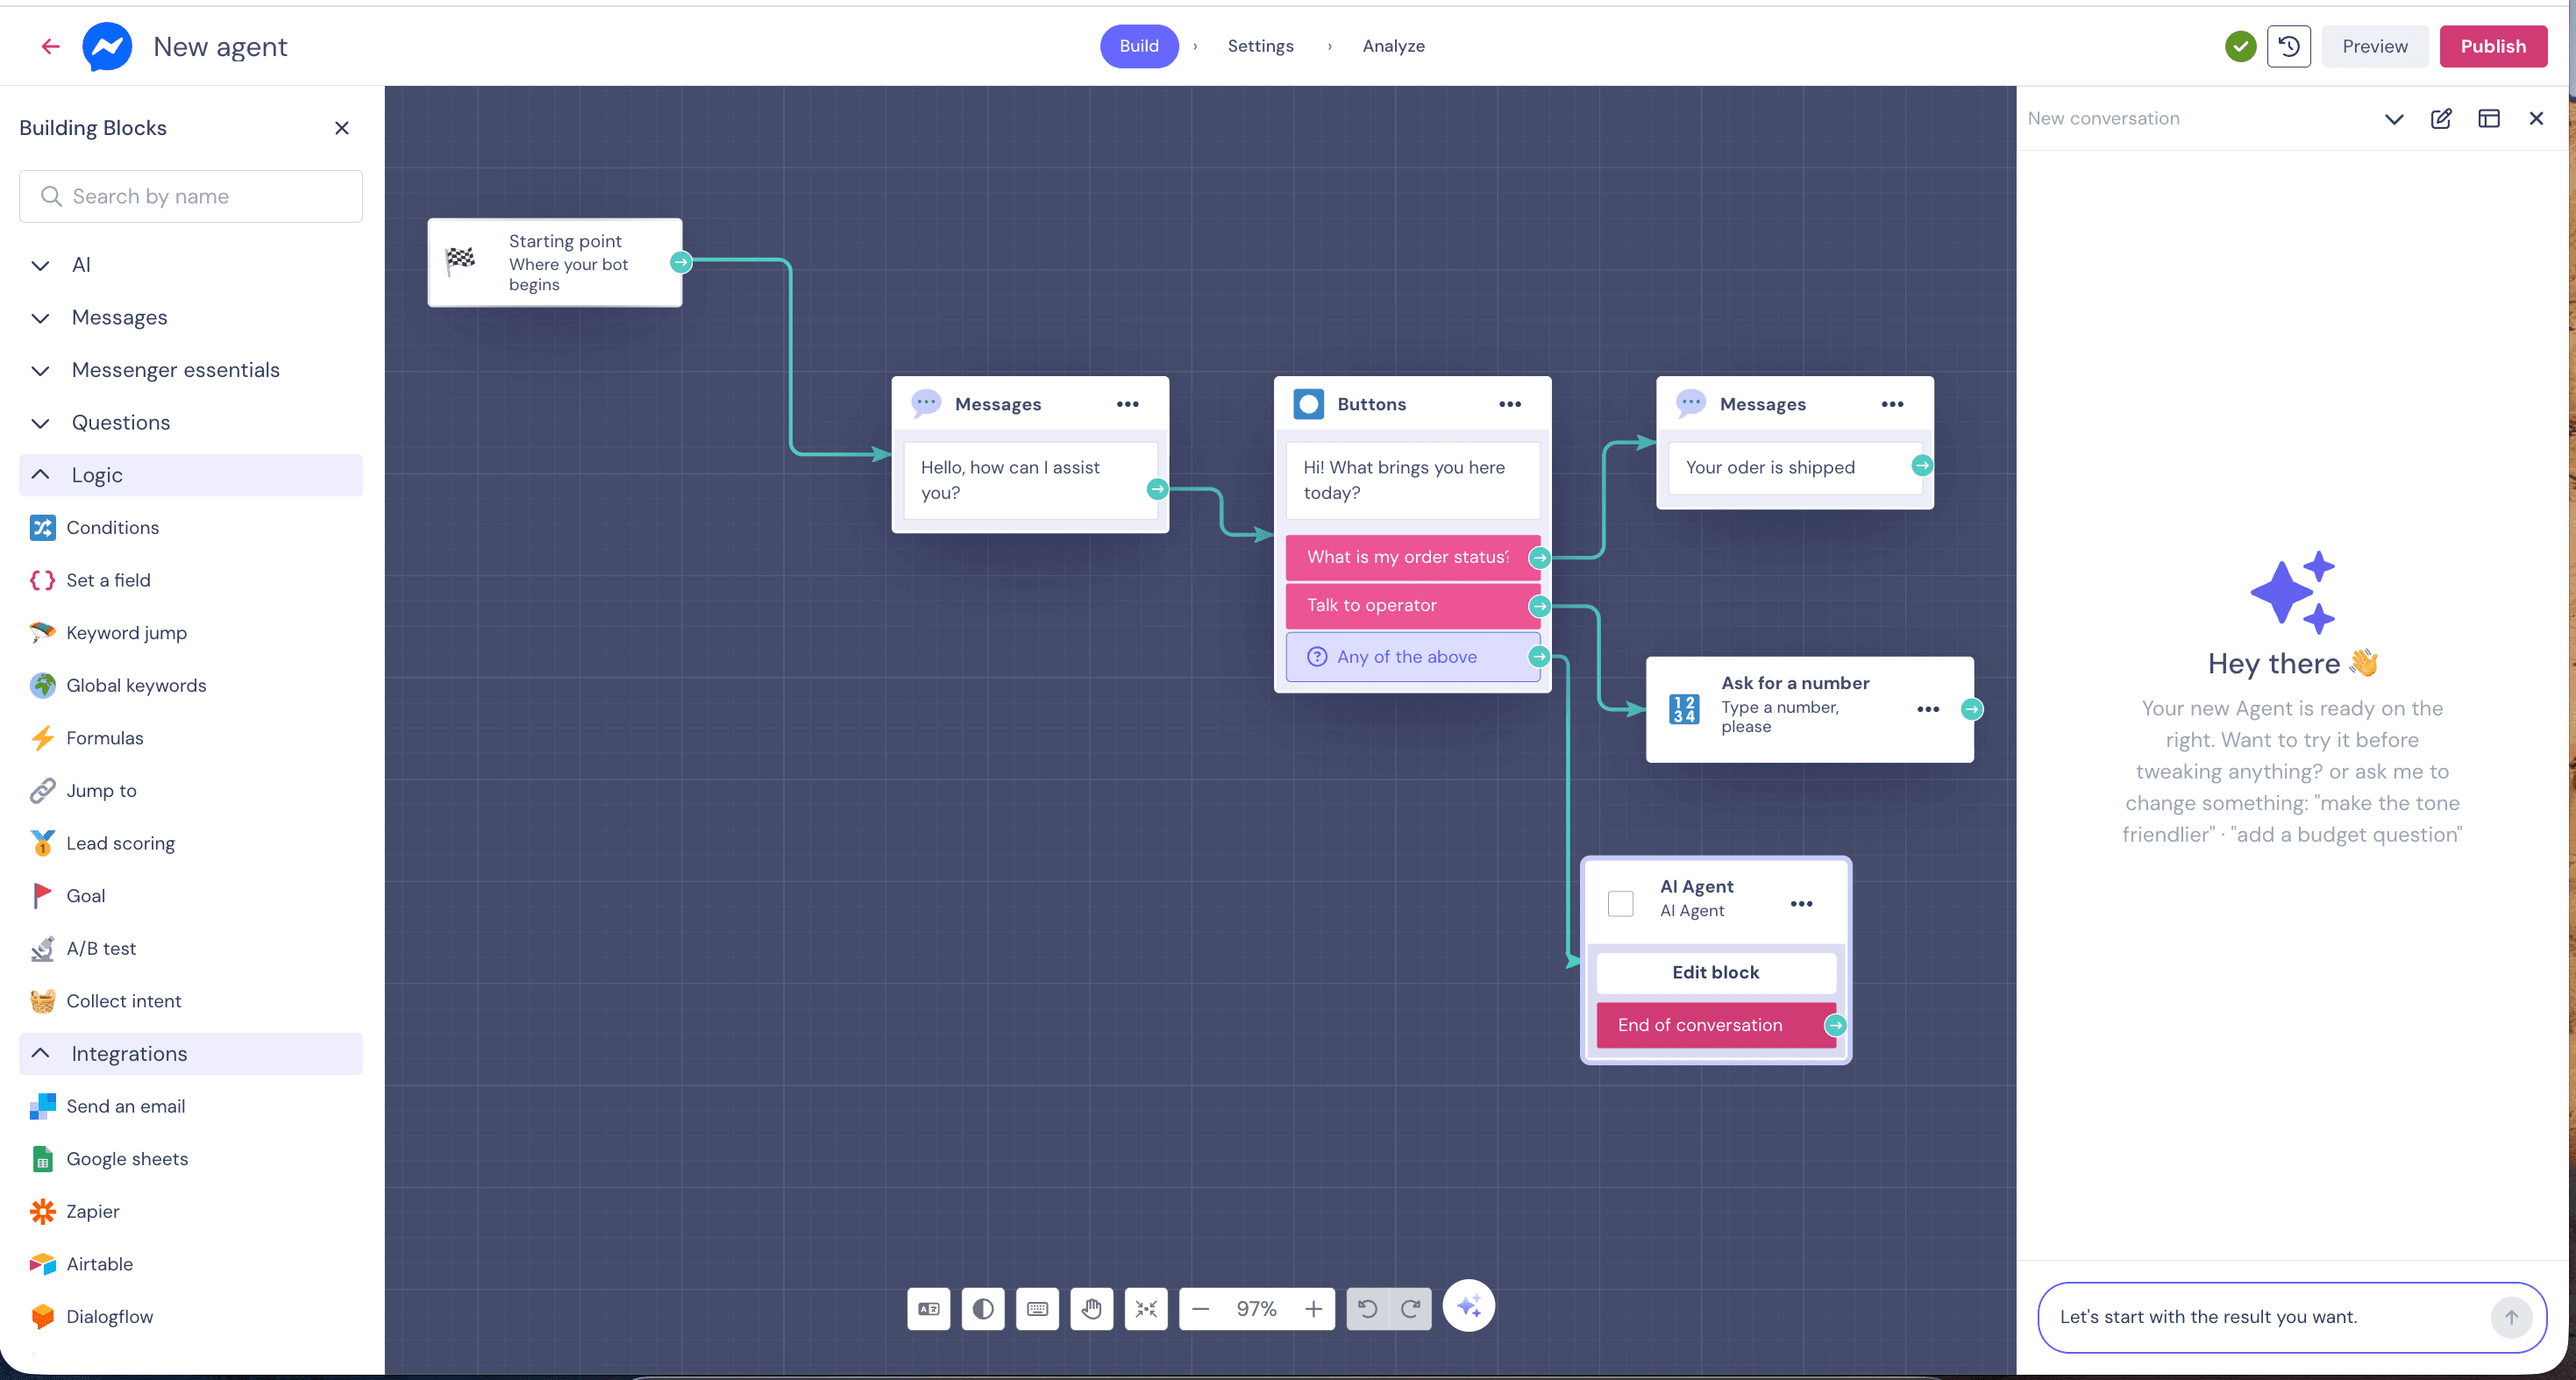The image size is (2576, 1380).
Task: Open options menu of Buttons block
Action: tap(1509, 404)
